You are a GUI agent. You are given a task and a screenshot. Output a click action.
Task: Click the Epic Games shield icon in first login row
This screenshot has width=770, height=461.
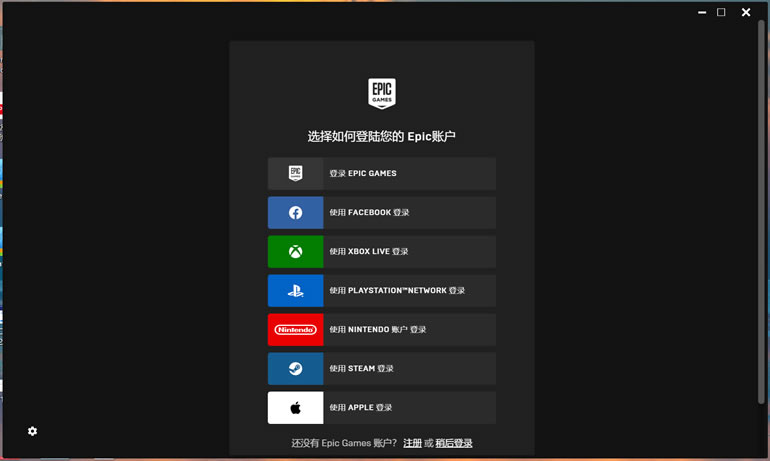coord(295,173)
